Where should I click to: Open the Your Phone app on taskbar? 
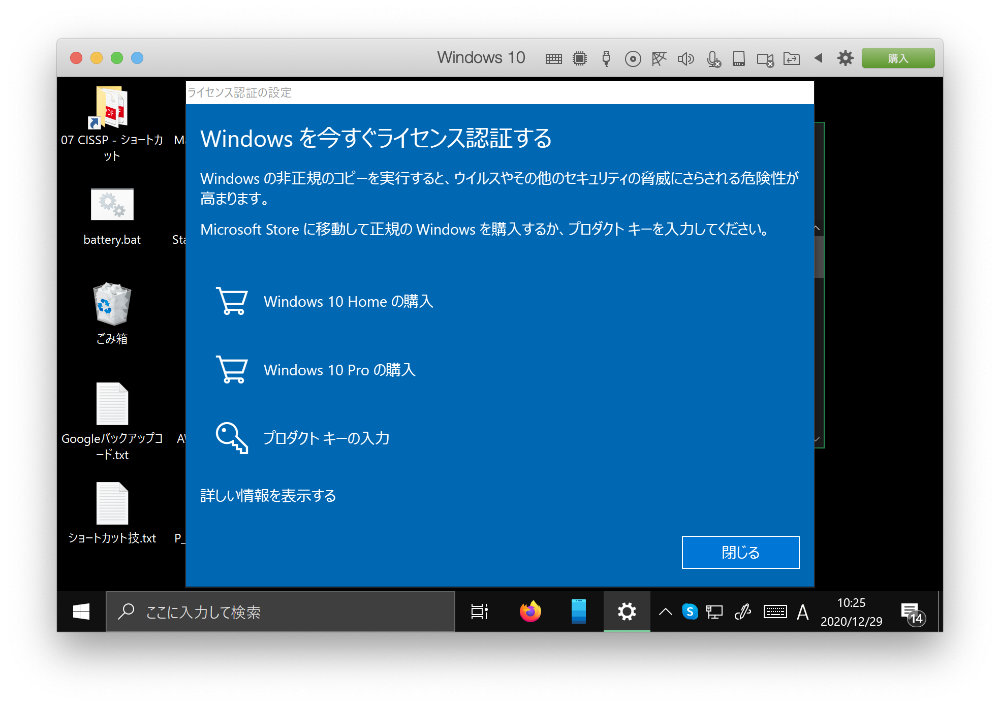pyautogui.click(x=578, y=612)
